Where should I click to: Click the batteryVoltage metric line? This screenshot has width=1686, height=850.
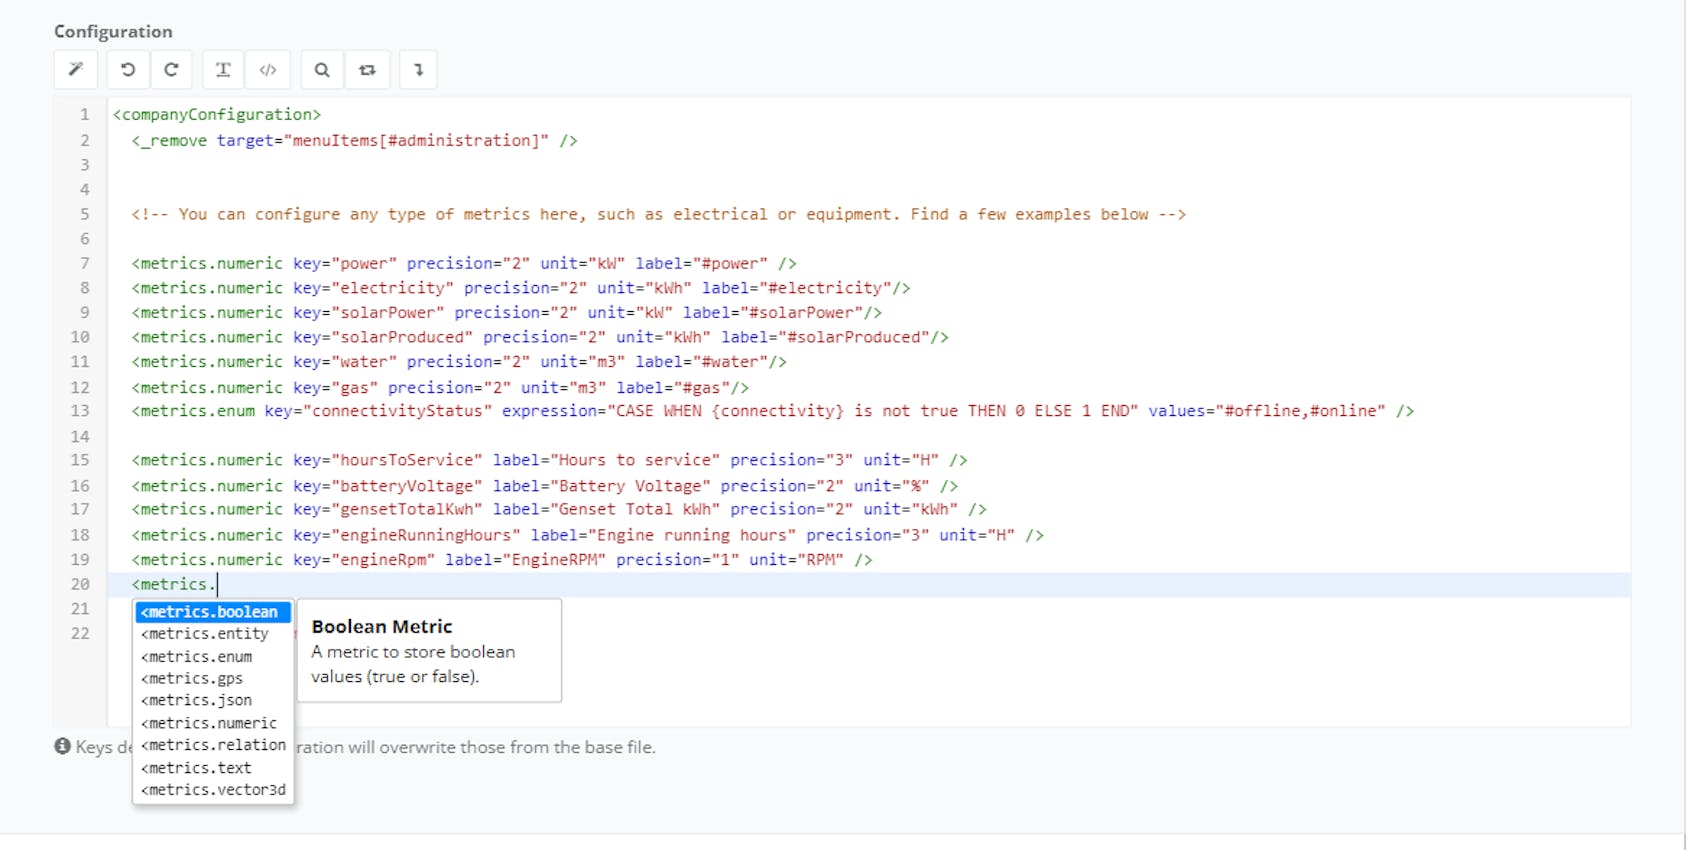(544, 486)
